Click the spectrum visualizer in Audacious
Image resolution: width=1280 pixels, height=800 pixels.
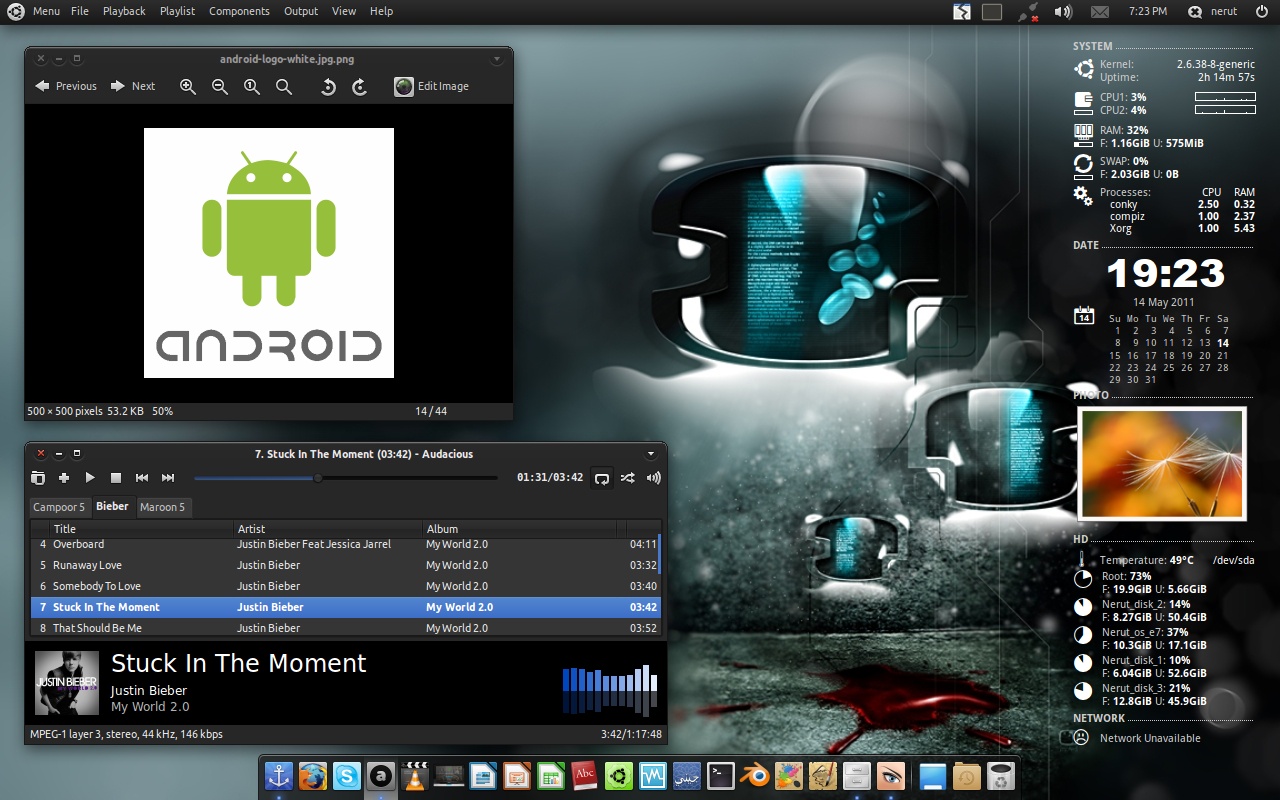click(610, 690)
